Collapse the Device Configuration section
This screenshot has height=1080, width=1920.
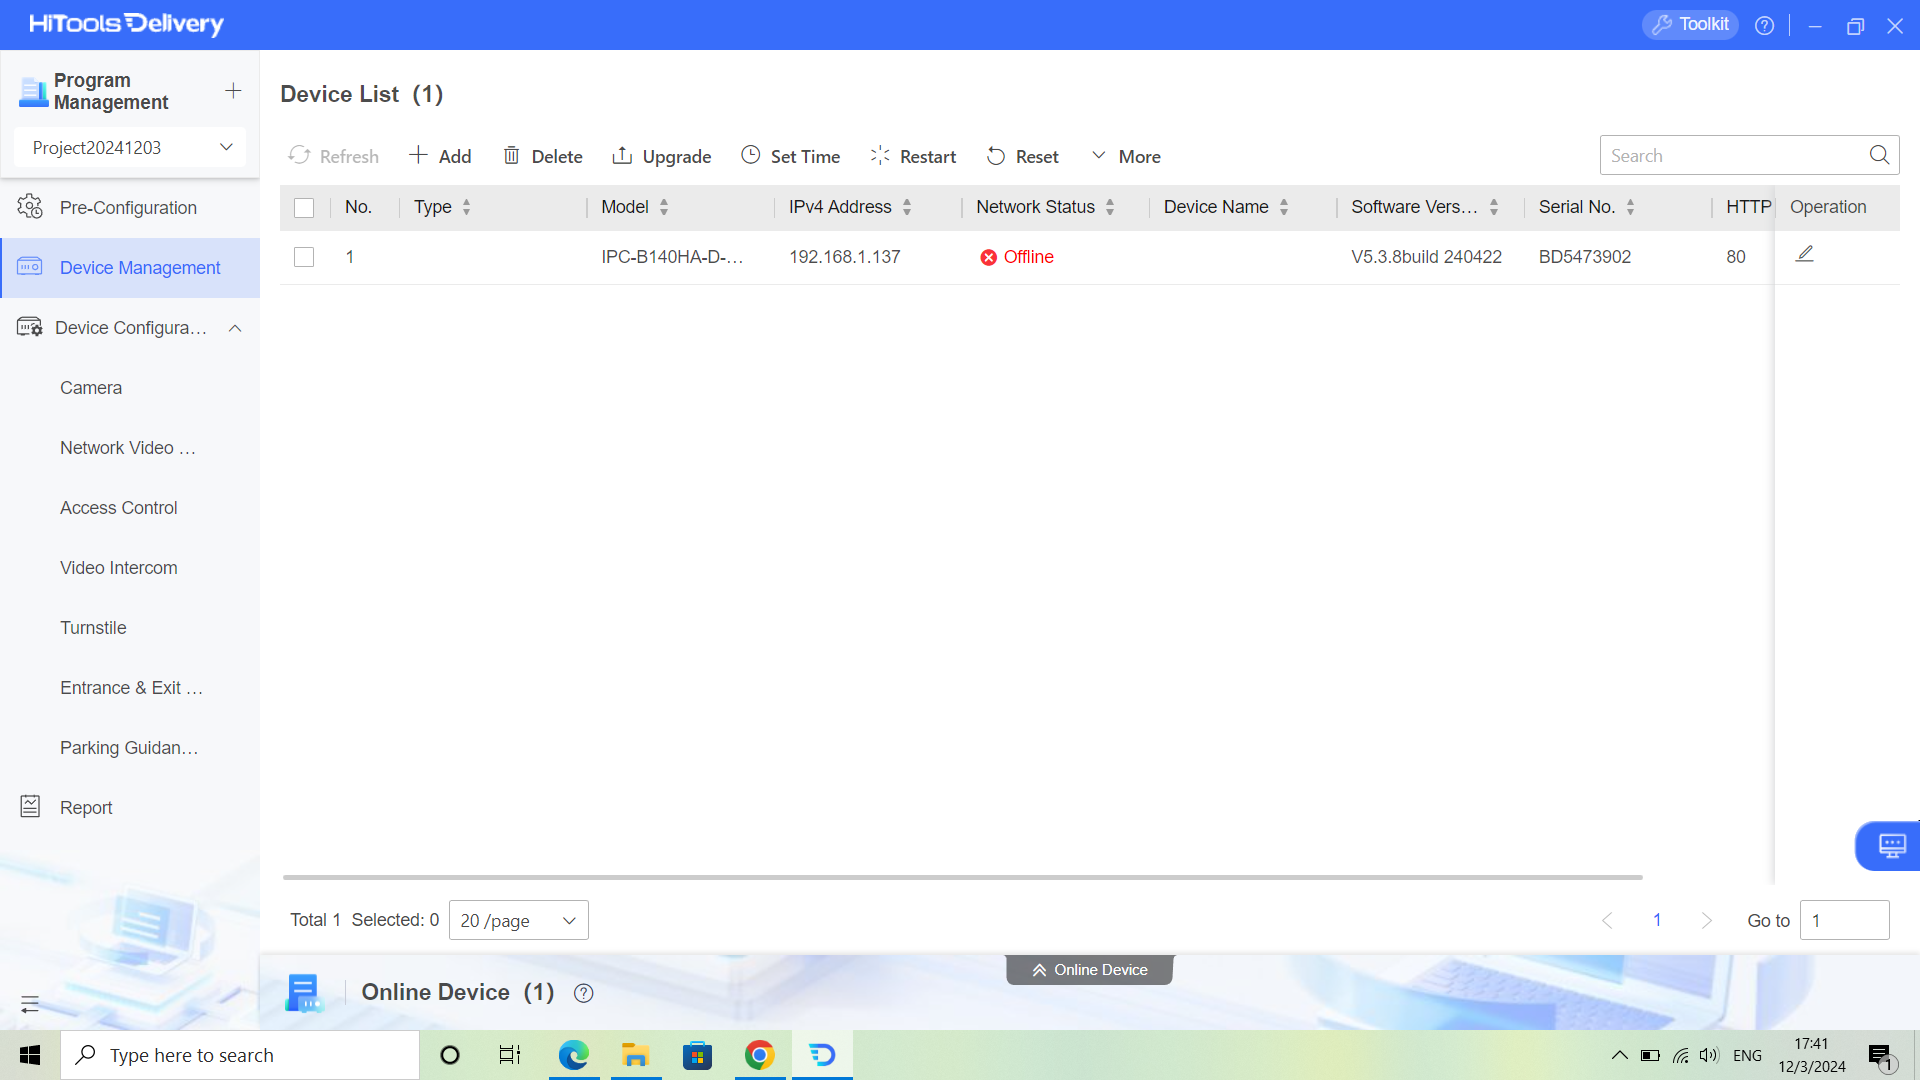[234, 327]
